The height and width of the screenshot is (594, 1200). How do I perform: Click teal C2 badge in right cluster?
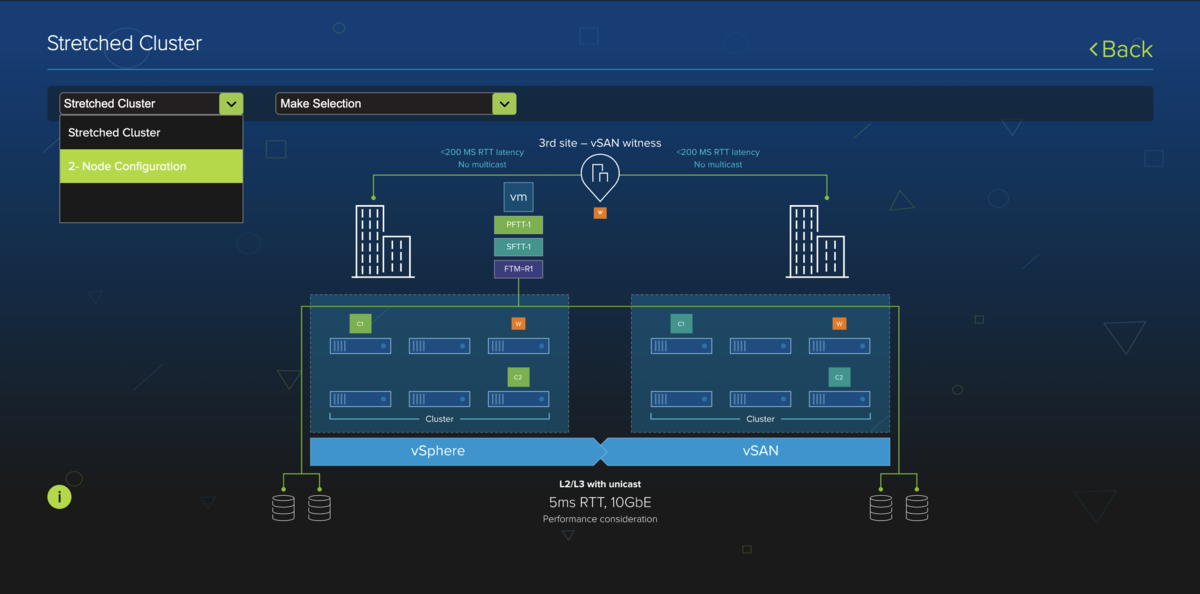coord(839,377)
